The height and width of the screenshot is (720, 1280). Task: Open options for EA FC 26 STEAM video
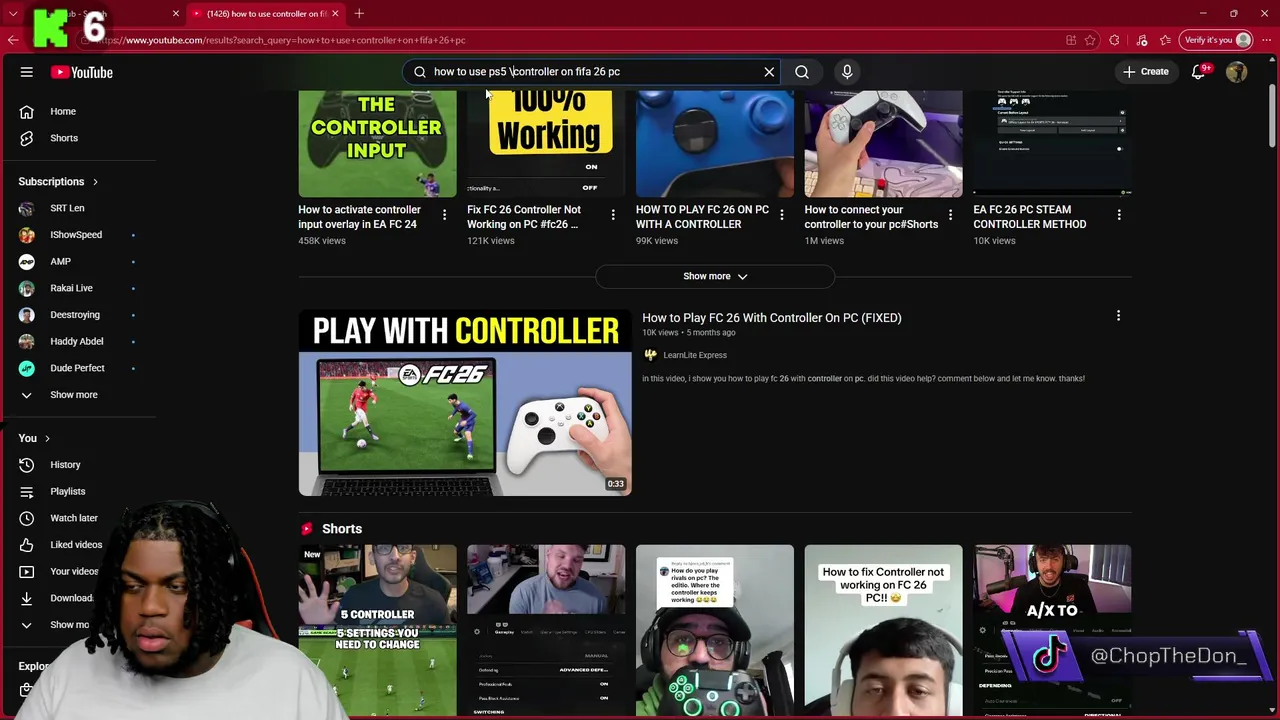click(x=1119, y=214)
